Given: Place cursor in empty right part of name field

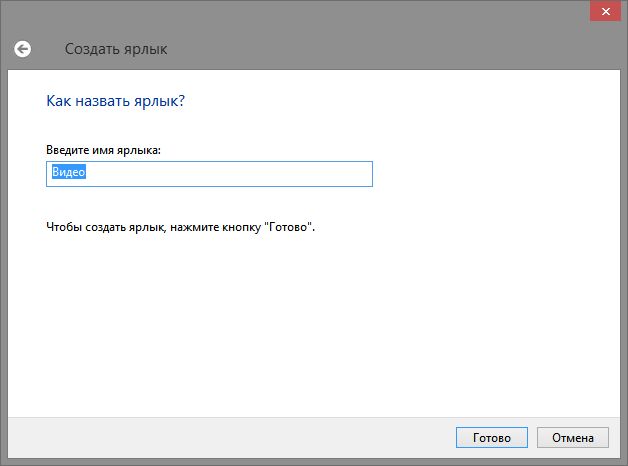Looking at the screenshot, I should click(x=280, y=174).
